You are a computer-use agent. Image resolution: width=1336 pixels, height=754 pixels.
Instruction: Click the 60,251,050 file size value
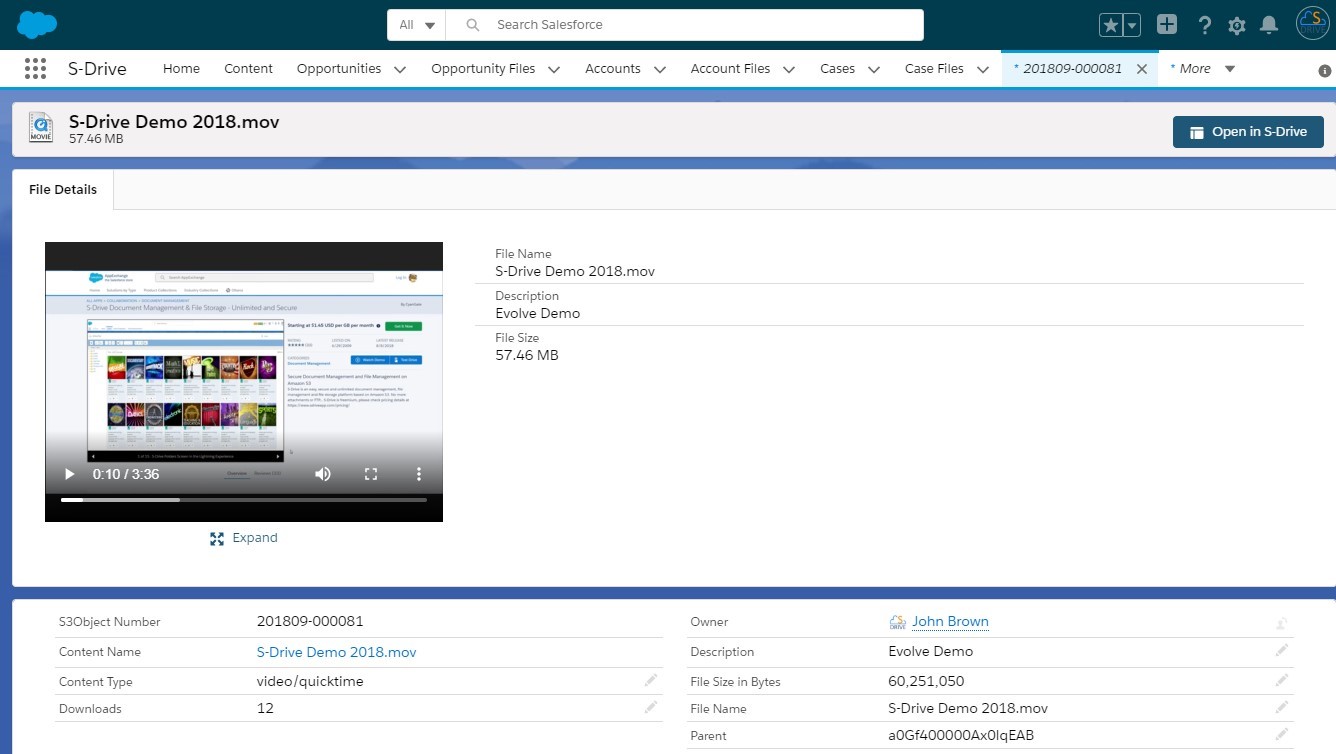pos(926,681)
